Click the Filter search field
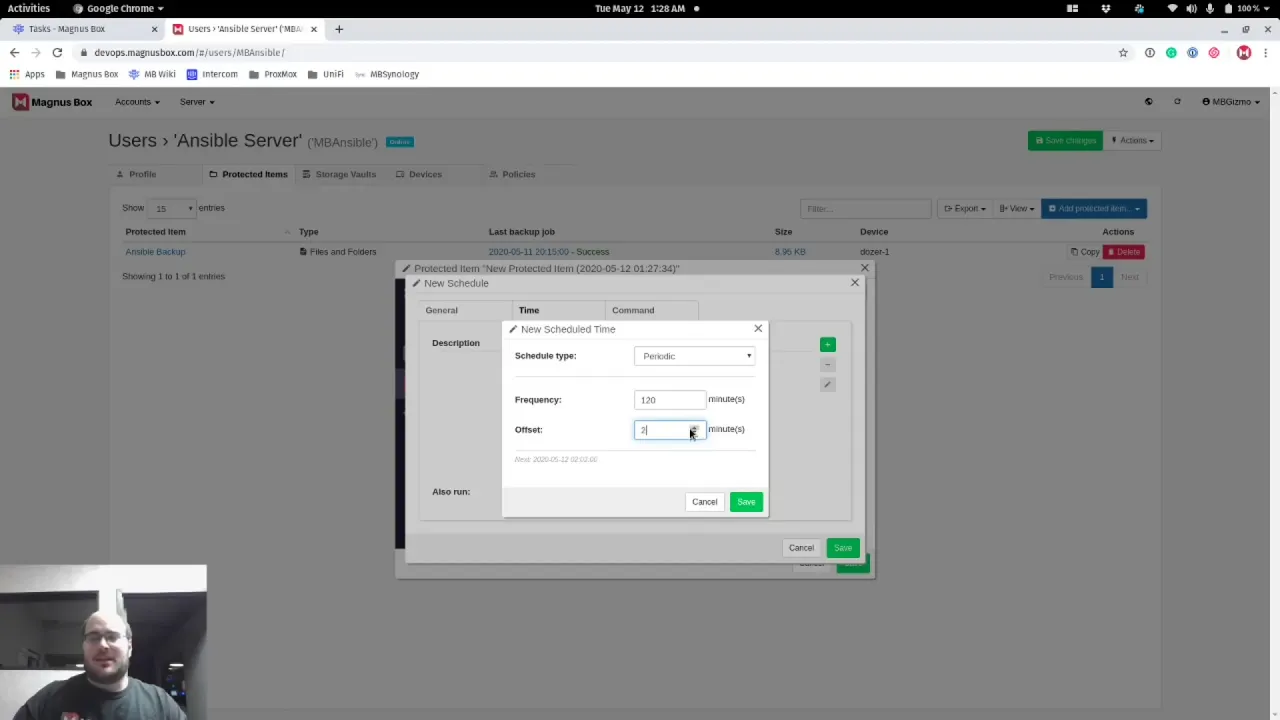Screen dimensions: 1280x720 [x=865, y=209]
